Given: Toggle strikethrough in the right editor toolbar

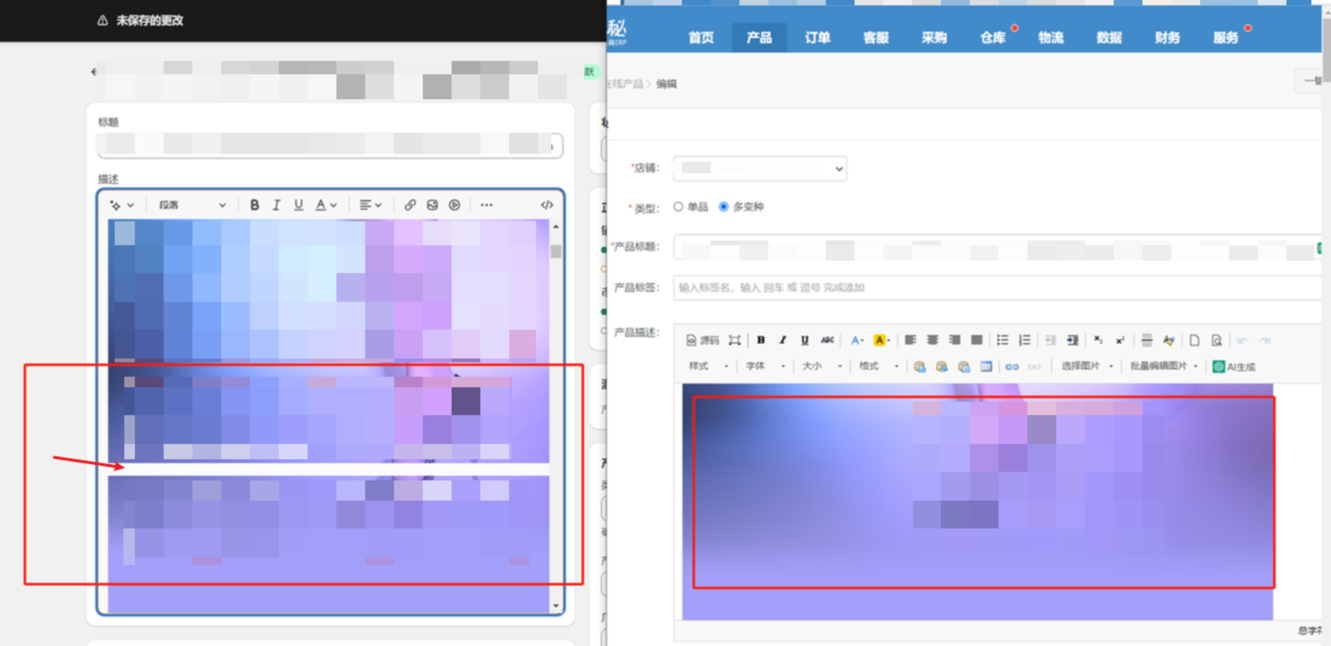Looking at the screenshot, I should 827,340.
